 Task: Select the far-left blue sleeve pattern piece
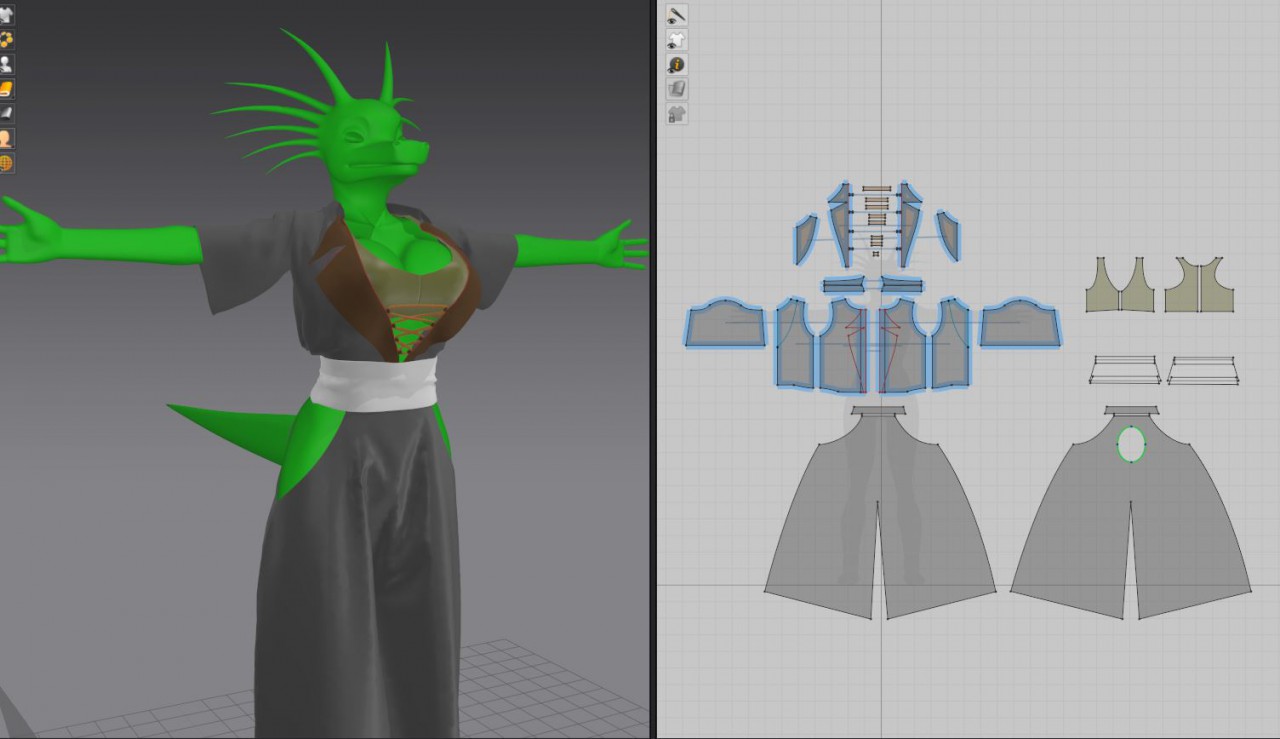(x=725, y=324)
